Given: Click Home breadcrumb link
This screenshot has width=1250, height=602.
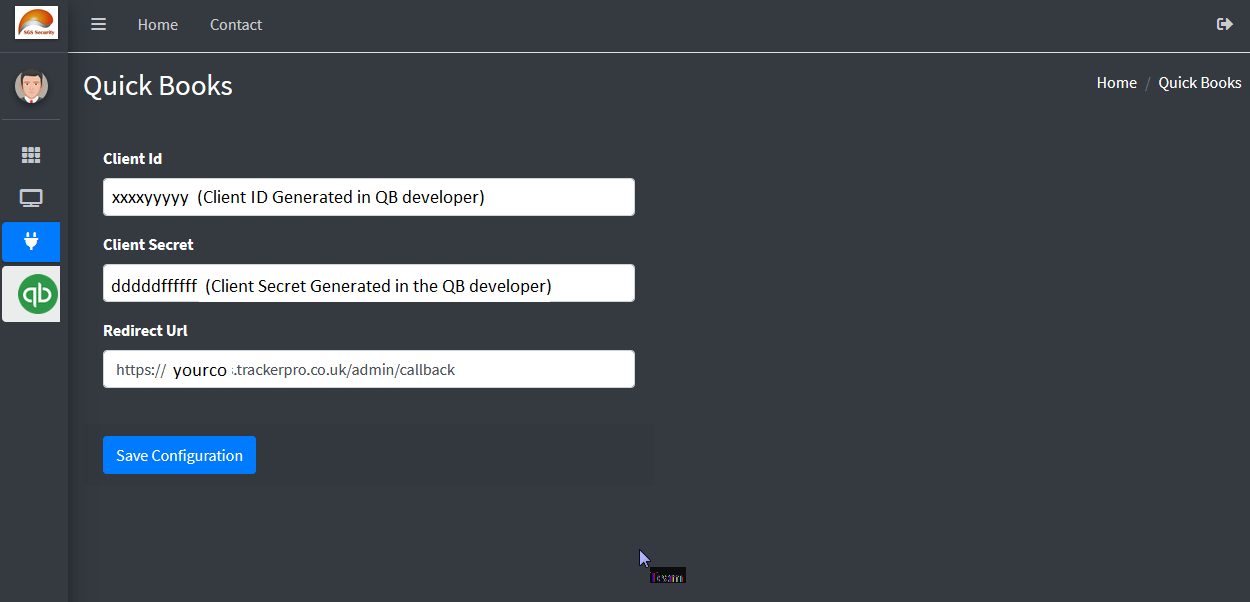Looking at the screenshot, I should [x=1116, y=83].
